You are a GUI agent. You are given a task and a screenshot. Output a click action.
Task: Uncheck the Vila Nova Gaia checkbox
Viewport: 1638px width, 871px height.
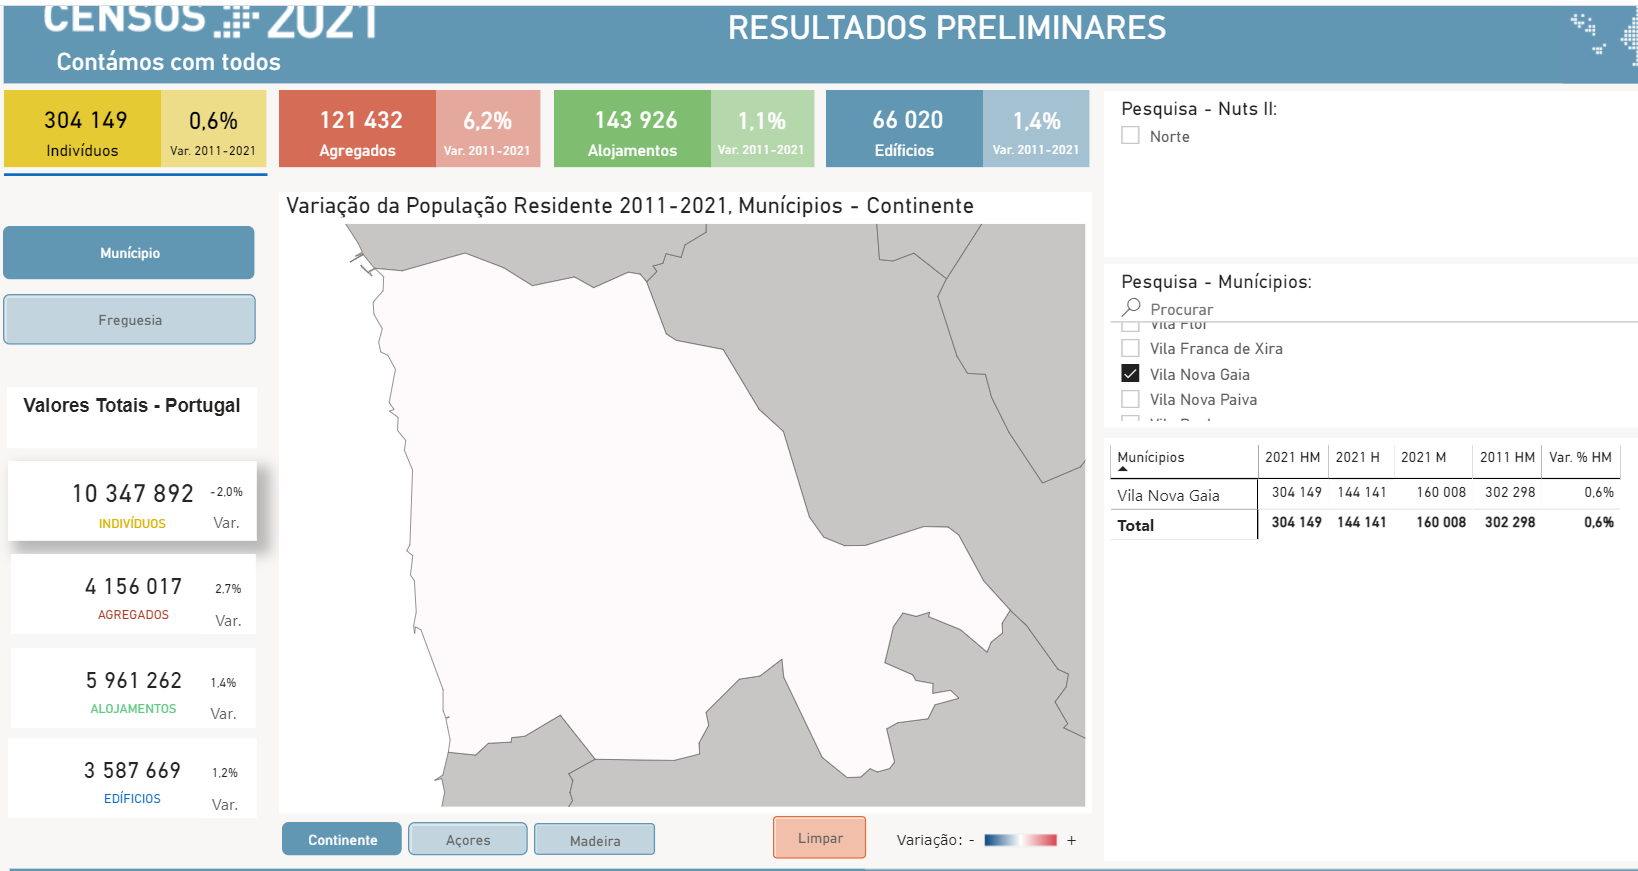1130,374
